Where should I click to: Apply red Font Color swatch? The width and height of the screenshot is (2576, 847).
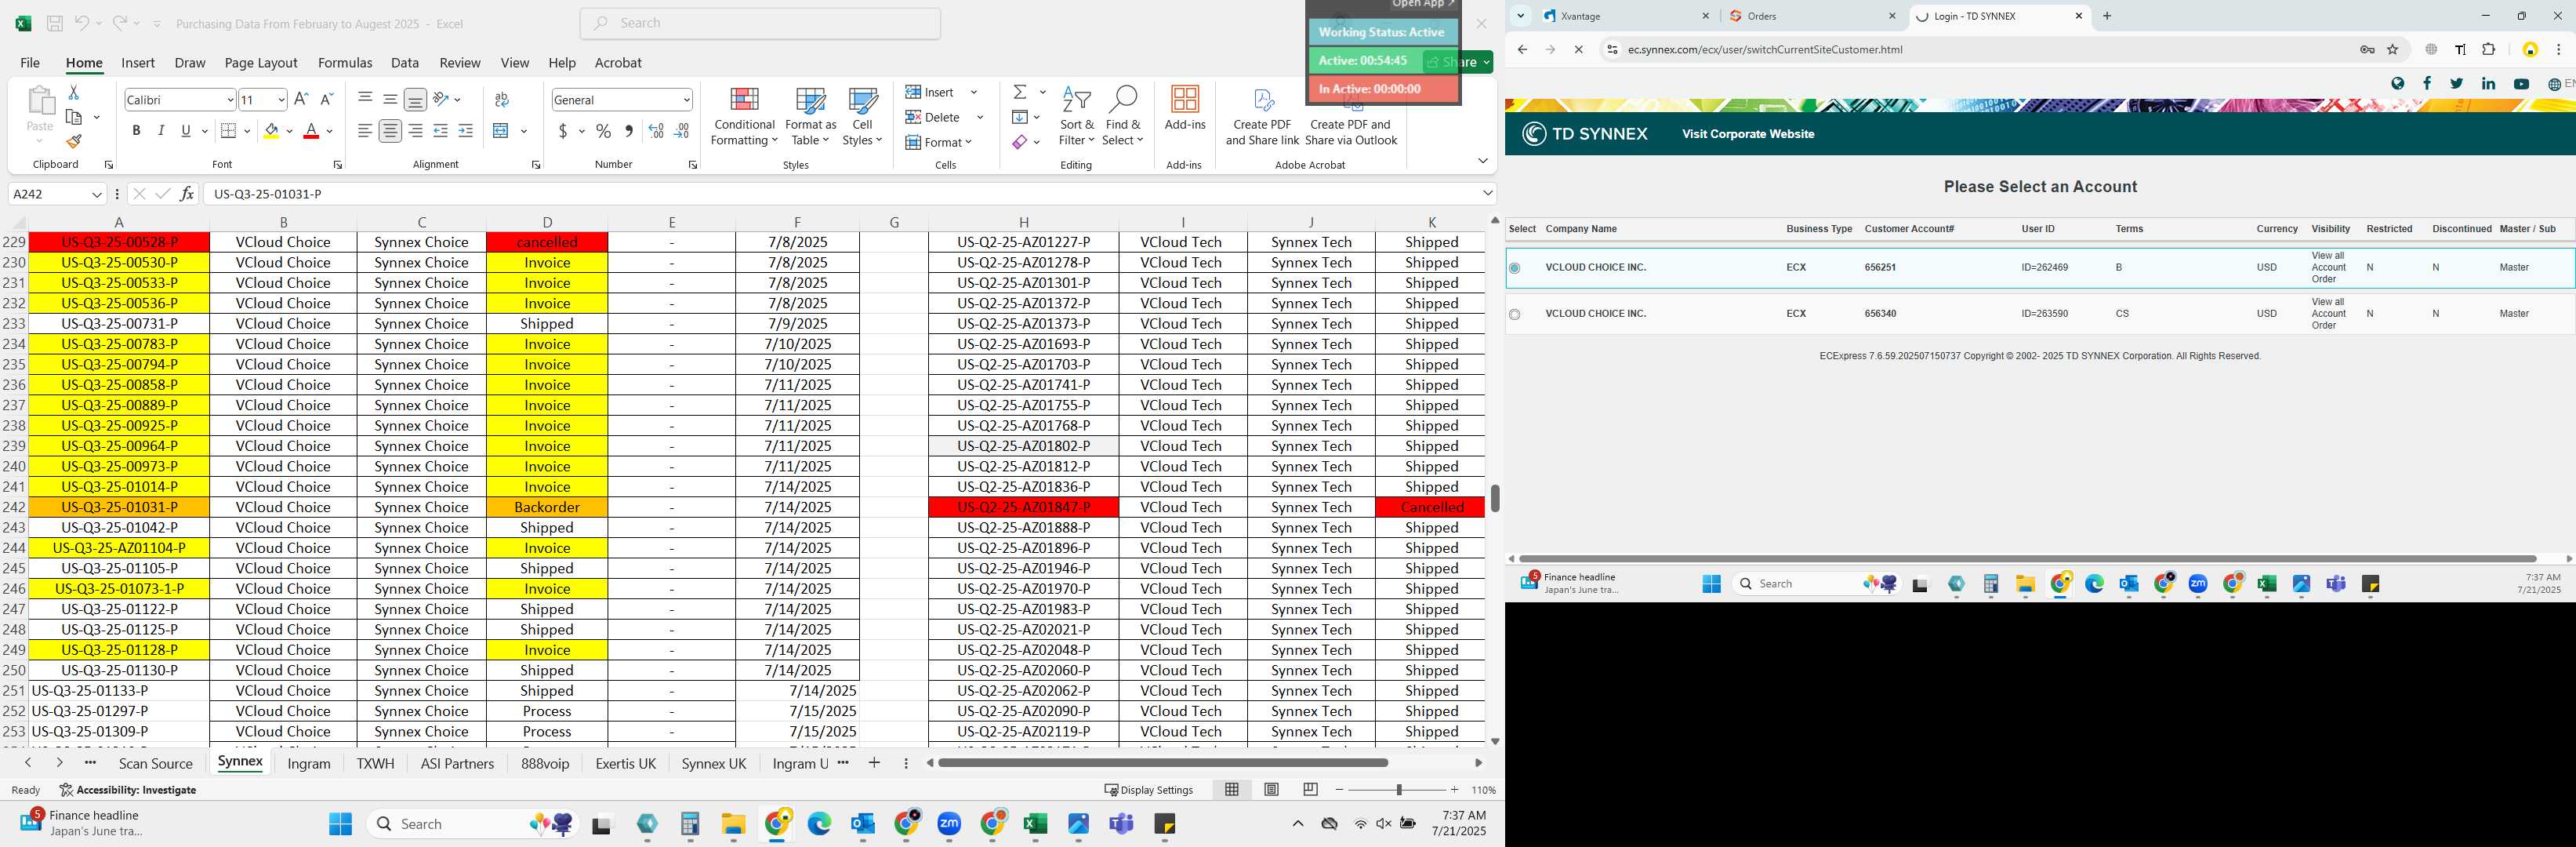pyautogui.click(x=311, y=131)
